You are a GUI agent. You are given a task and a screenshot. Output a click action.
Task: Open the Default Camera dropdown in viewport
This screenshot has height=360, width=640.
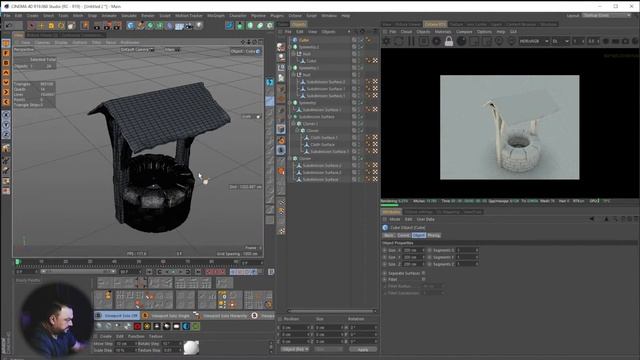138,50
